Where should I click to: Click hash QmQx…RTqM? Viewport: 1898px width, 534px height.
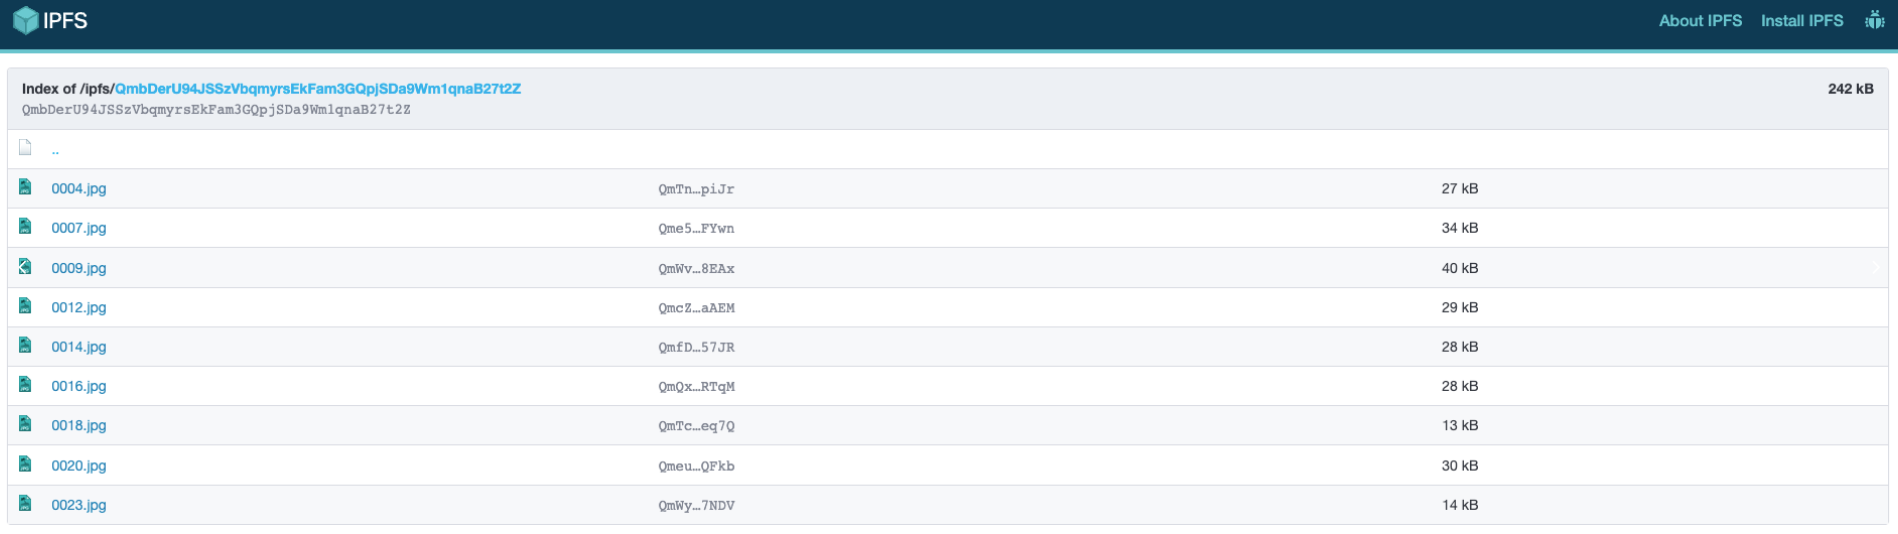click(x=696, y=387)
